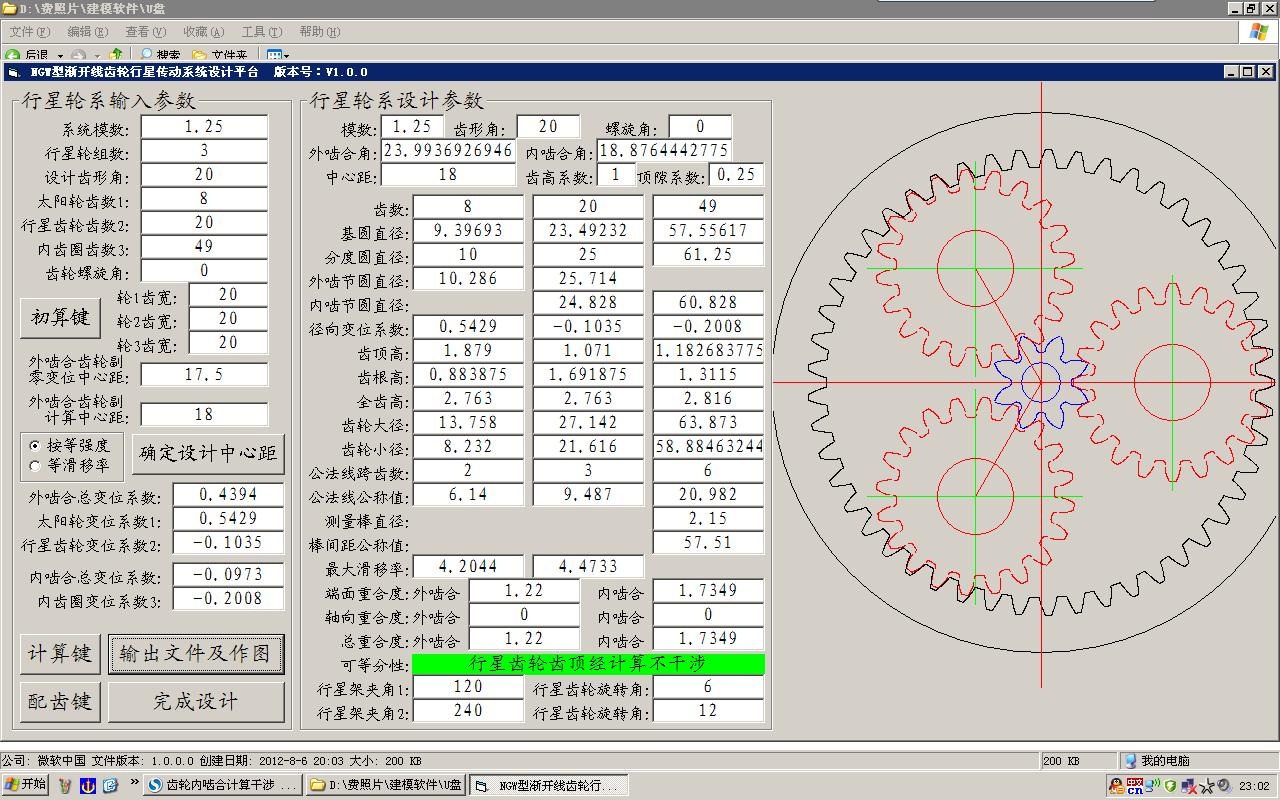1280x800 pixels.
Task: Click the 初算键 button
Action: [x=60, y=318]
